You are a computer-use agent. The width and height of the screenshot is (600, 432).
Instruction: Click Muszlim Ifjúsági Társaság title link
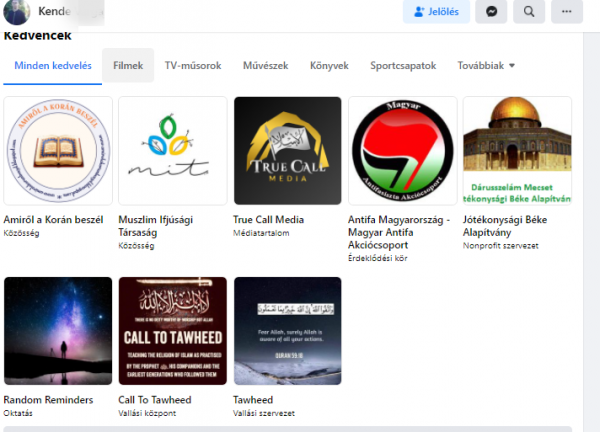[155, 226]
